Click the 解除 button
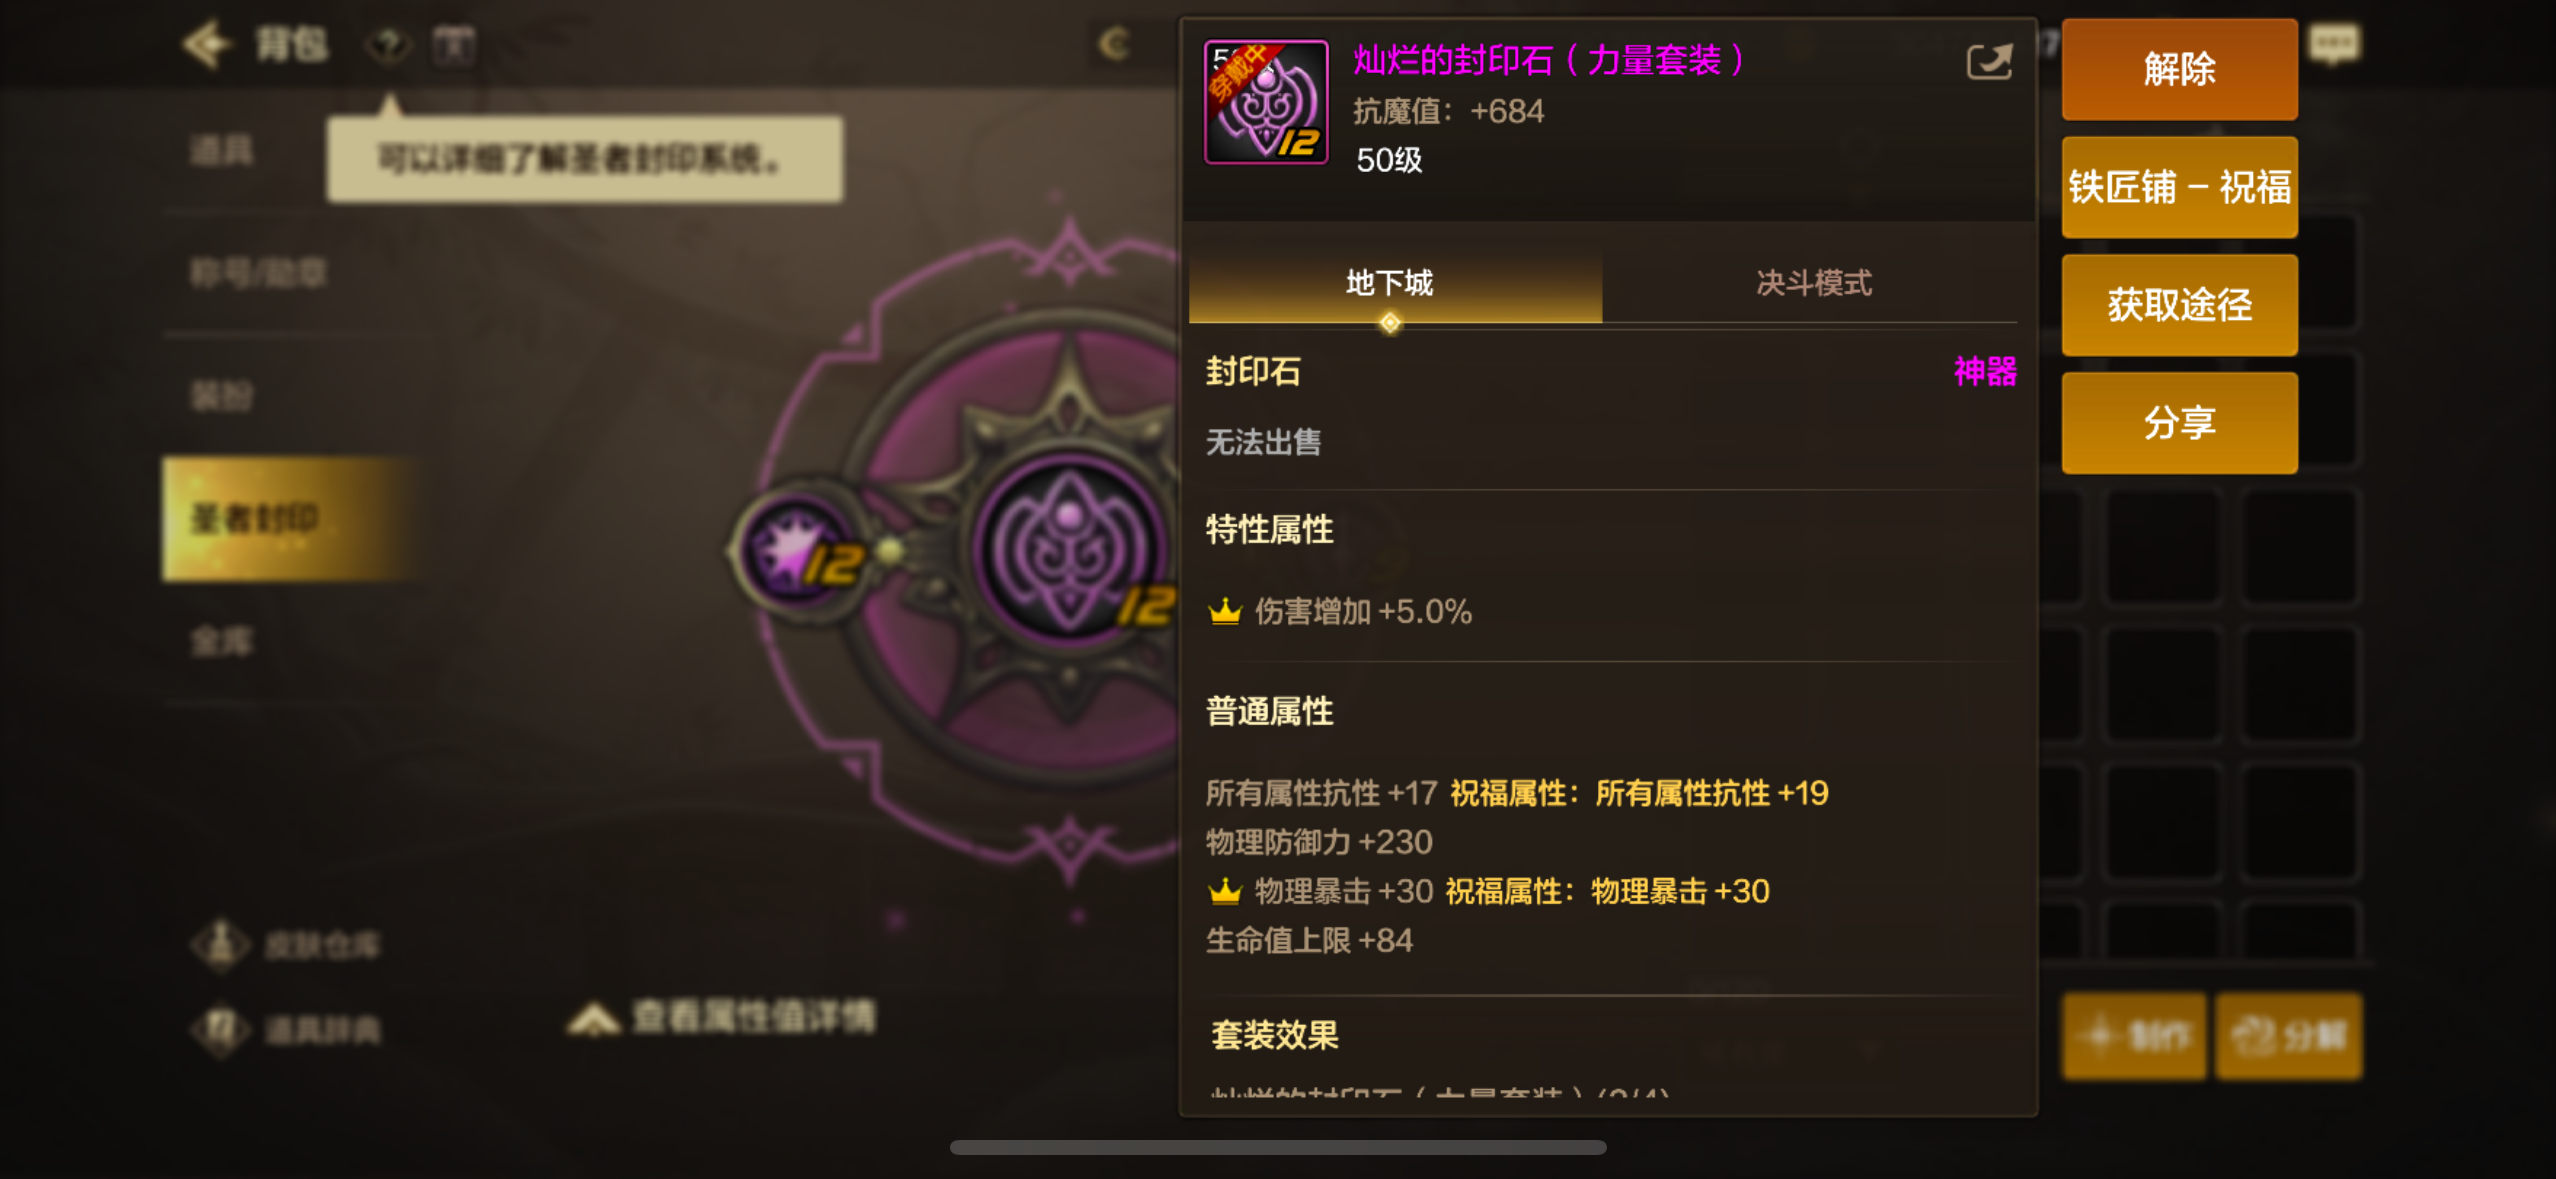This screenshot has height=1179, width=2556. (2179, 69)
